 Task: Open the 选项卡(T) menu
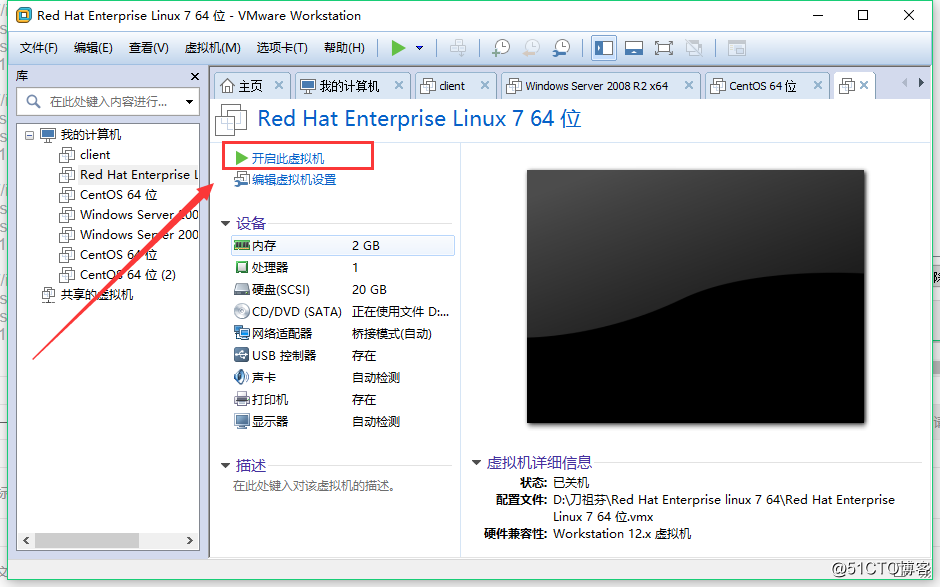(x=282, y=48)
